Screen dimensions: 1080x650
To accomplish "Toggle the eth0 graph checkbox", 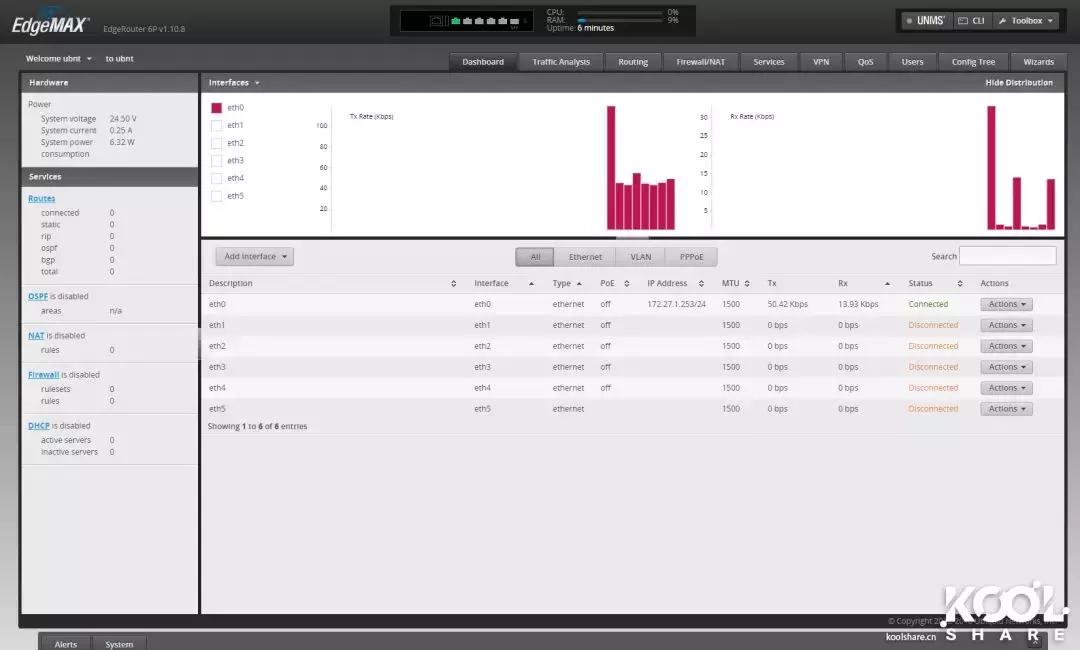I will 216,108.
